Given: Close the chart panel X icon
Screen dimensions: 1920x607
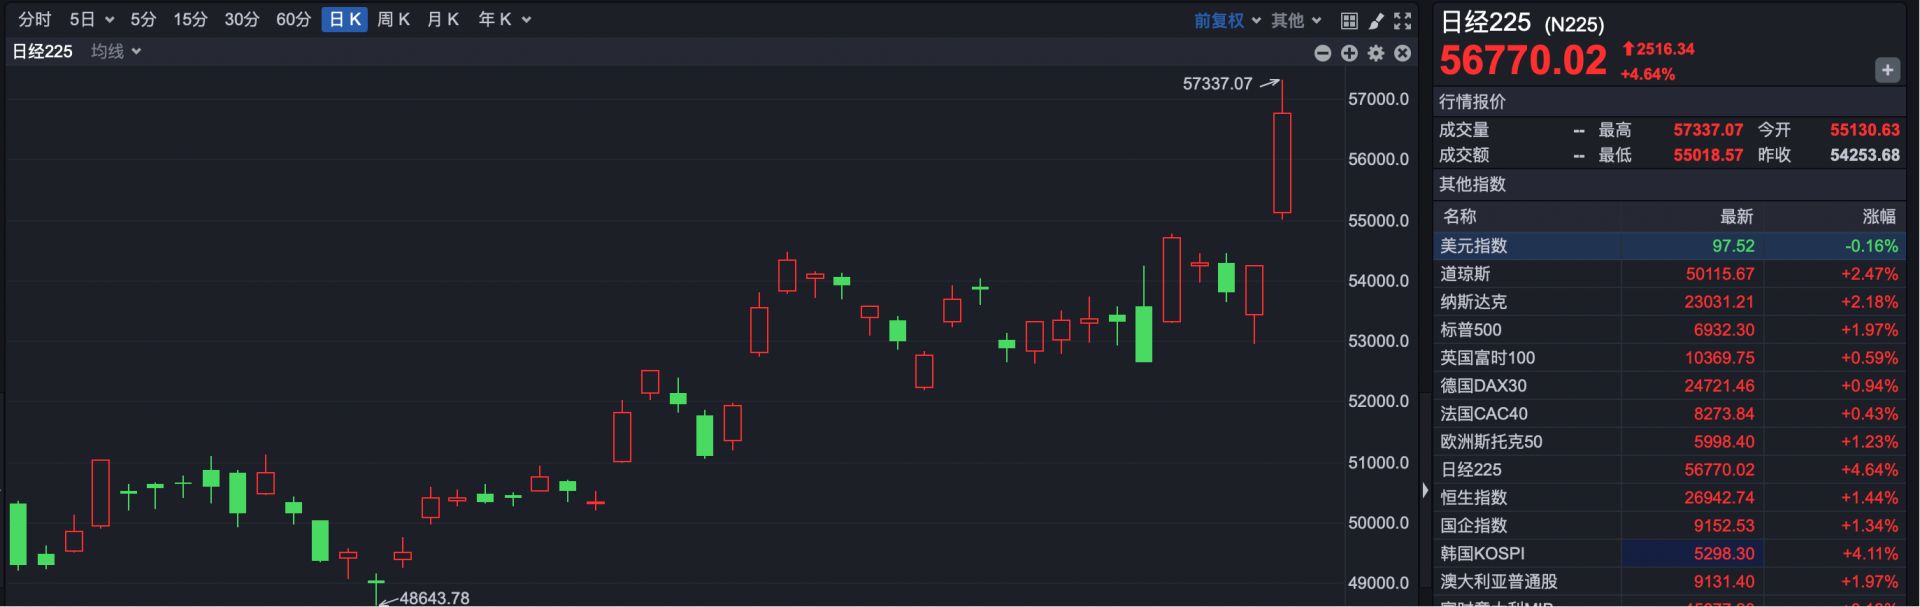Looking at the screenshot, I should (1403, 53).
